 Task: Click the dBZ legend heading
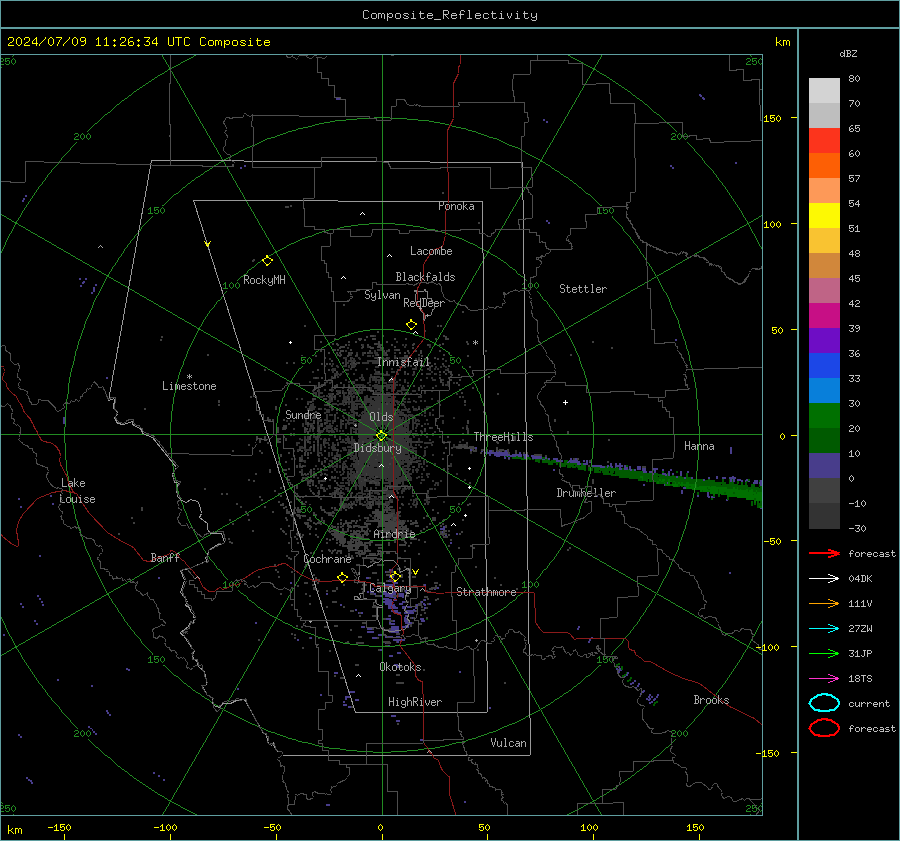848,54
